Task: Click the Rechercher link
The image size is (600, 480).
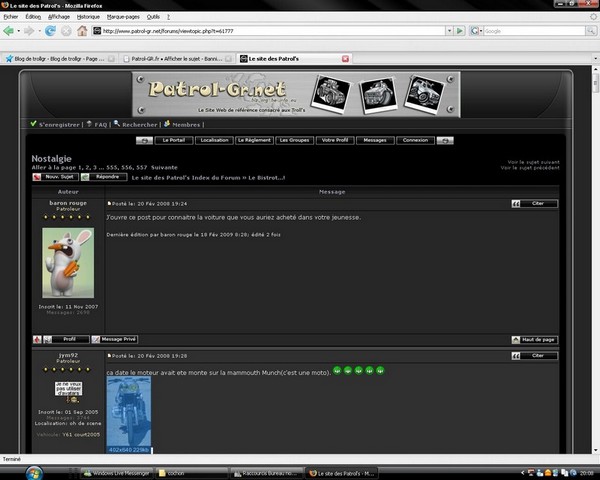Action: click(x=140, y=124)
